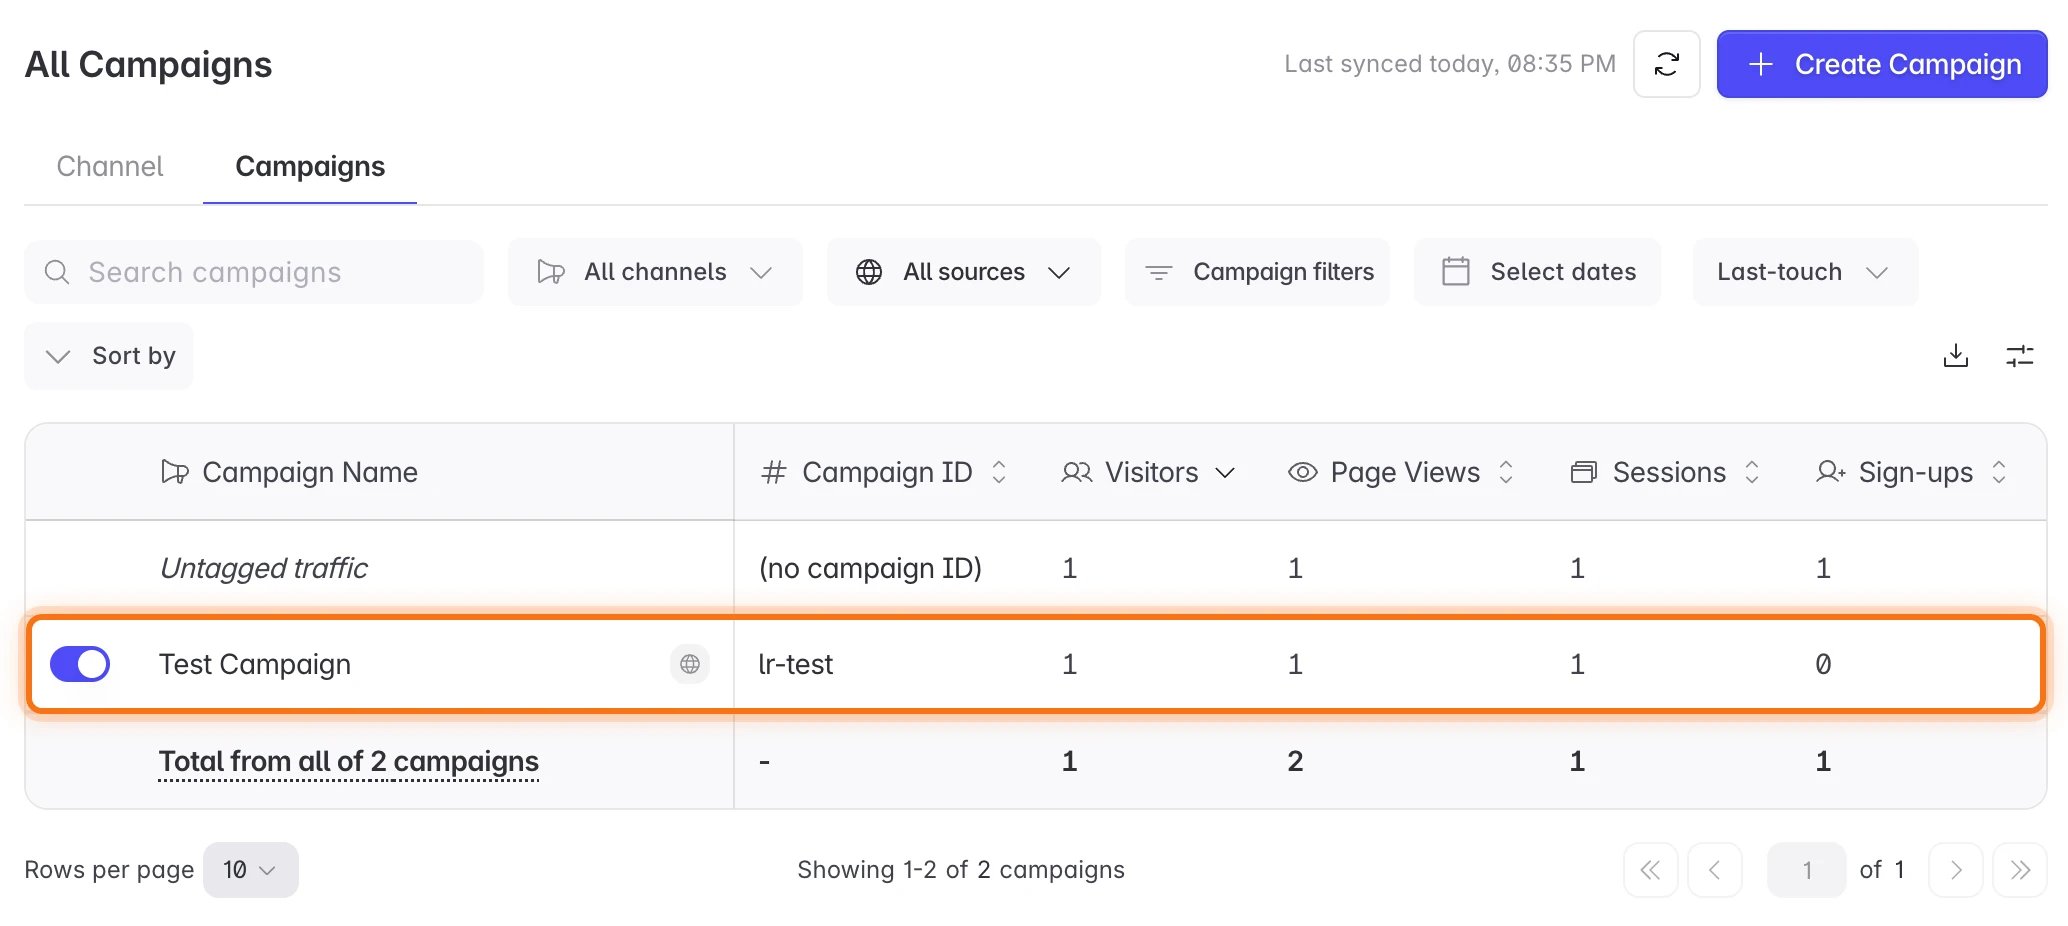
Task: Click the lr-test campaign ID cell
Action: (x=796, y=664)
